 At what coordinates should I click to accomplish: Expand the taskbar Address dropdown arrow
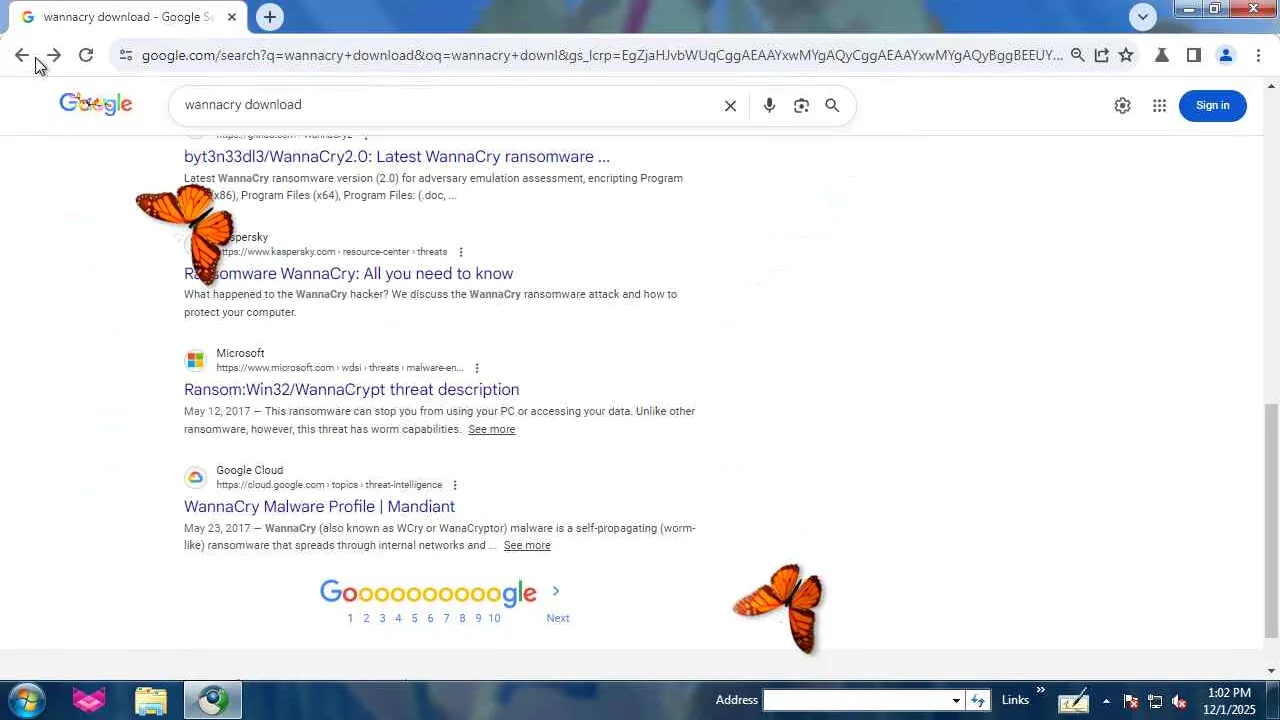coord(957,700)
